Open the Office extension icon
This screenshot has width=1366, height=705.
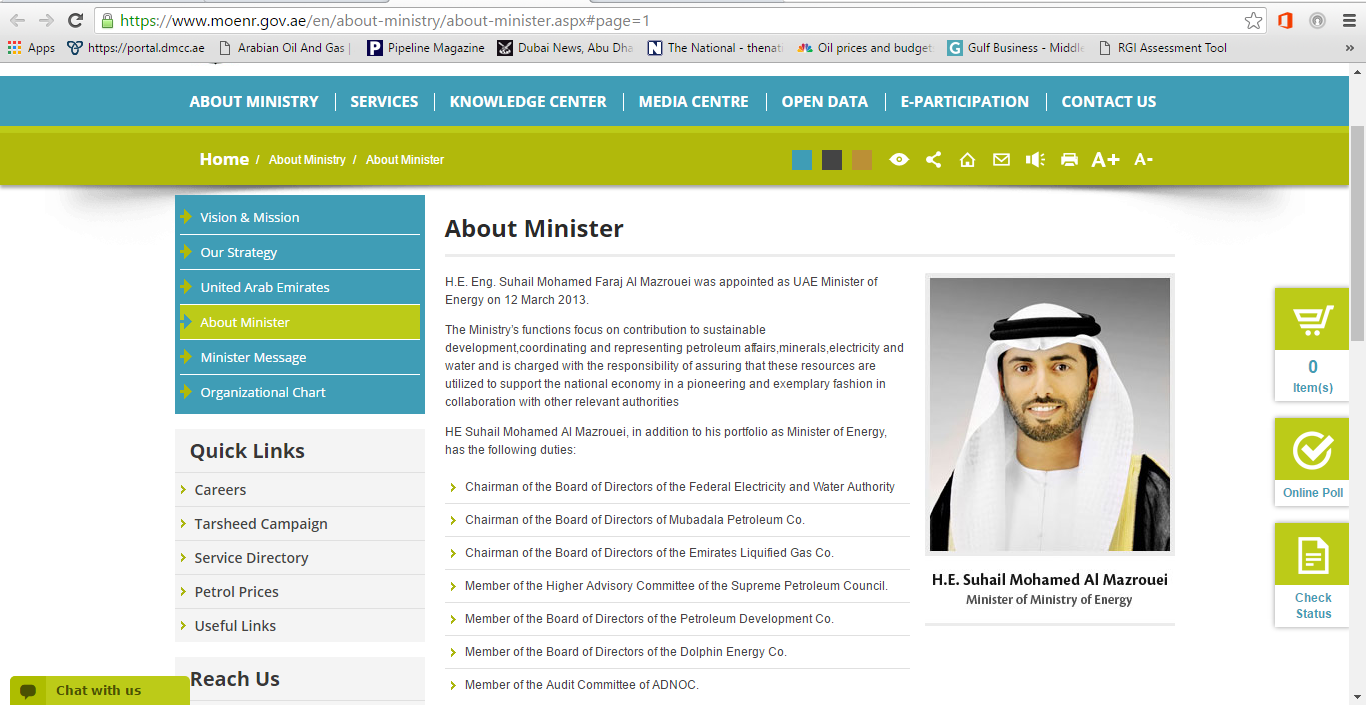pos(1285,20)
